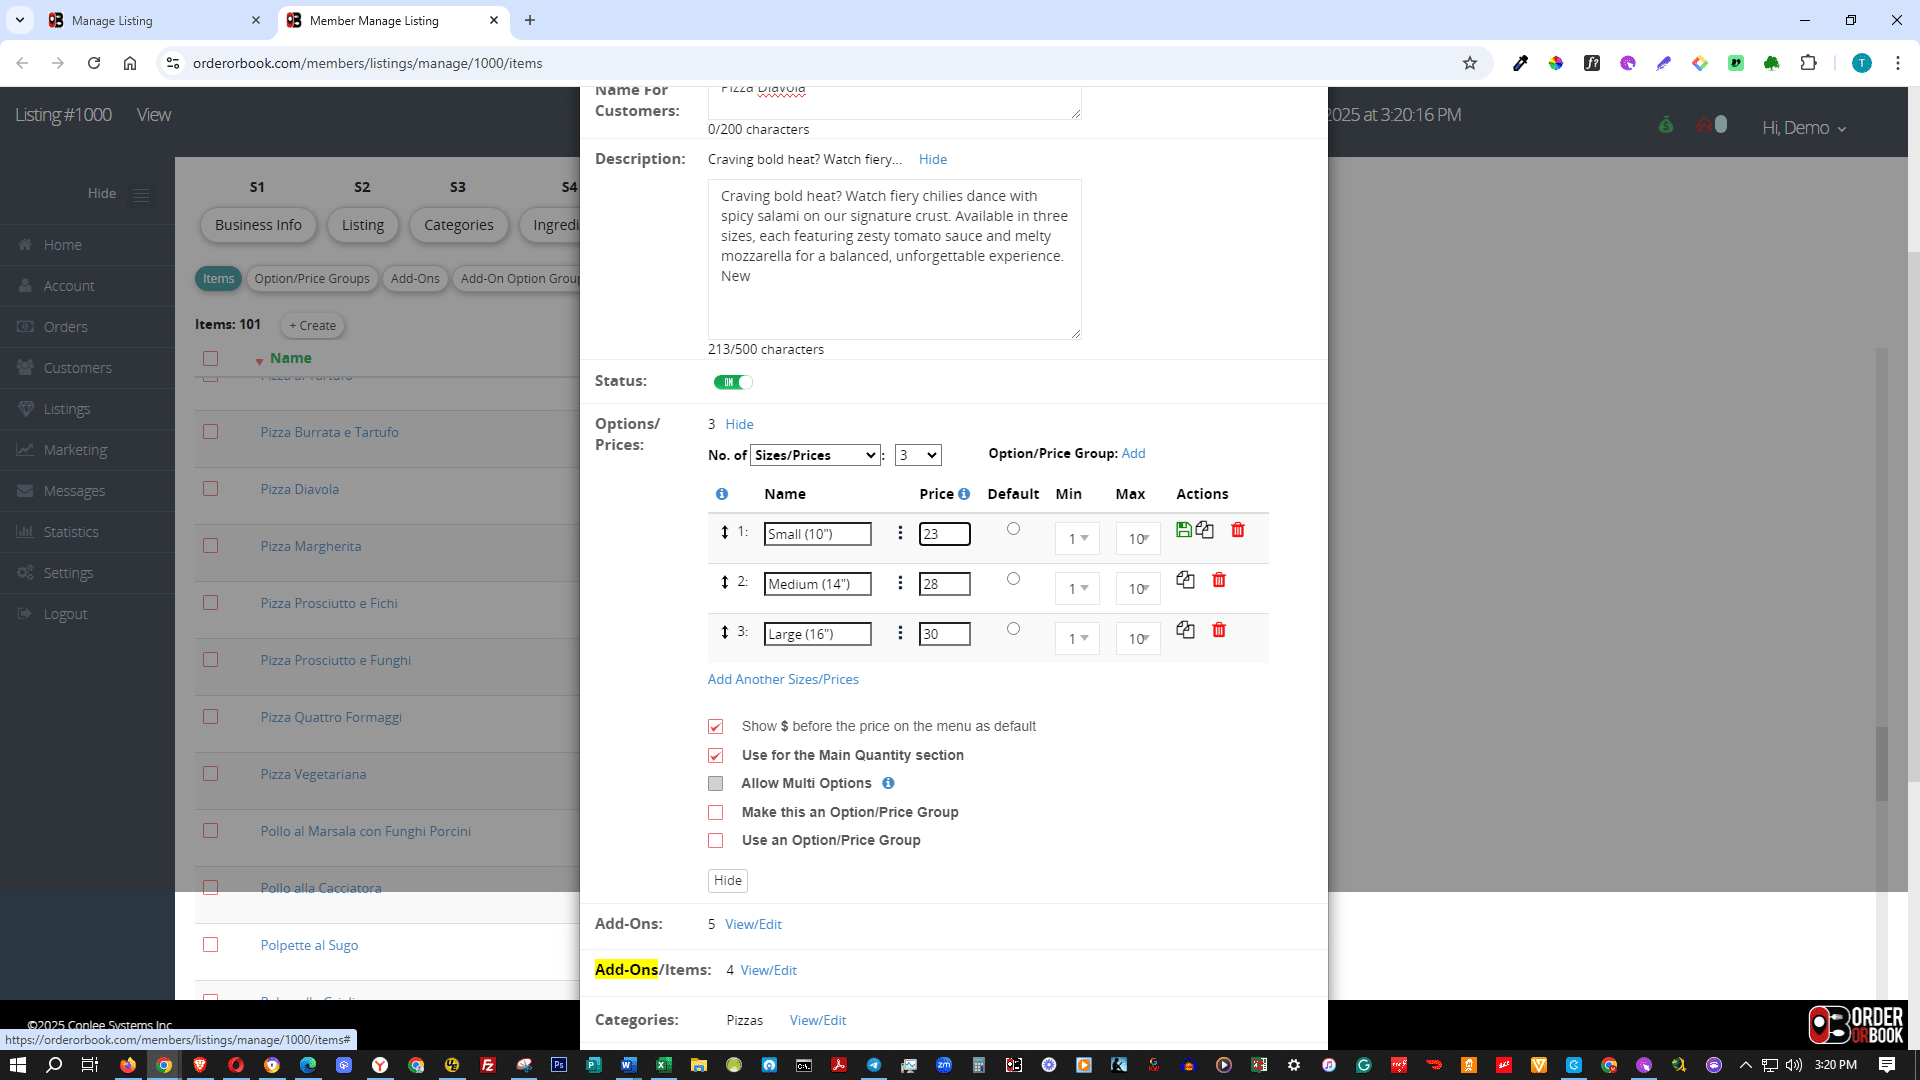Uncheck Show $ before the price checkbox
Image resolution: width=1920 pixels, height=1080 pixels.
point(715,727)
